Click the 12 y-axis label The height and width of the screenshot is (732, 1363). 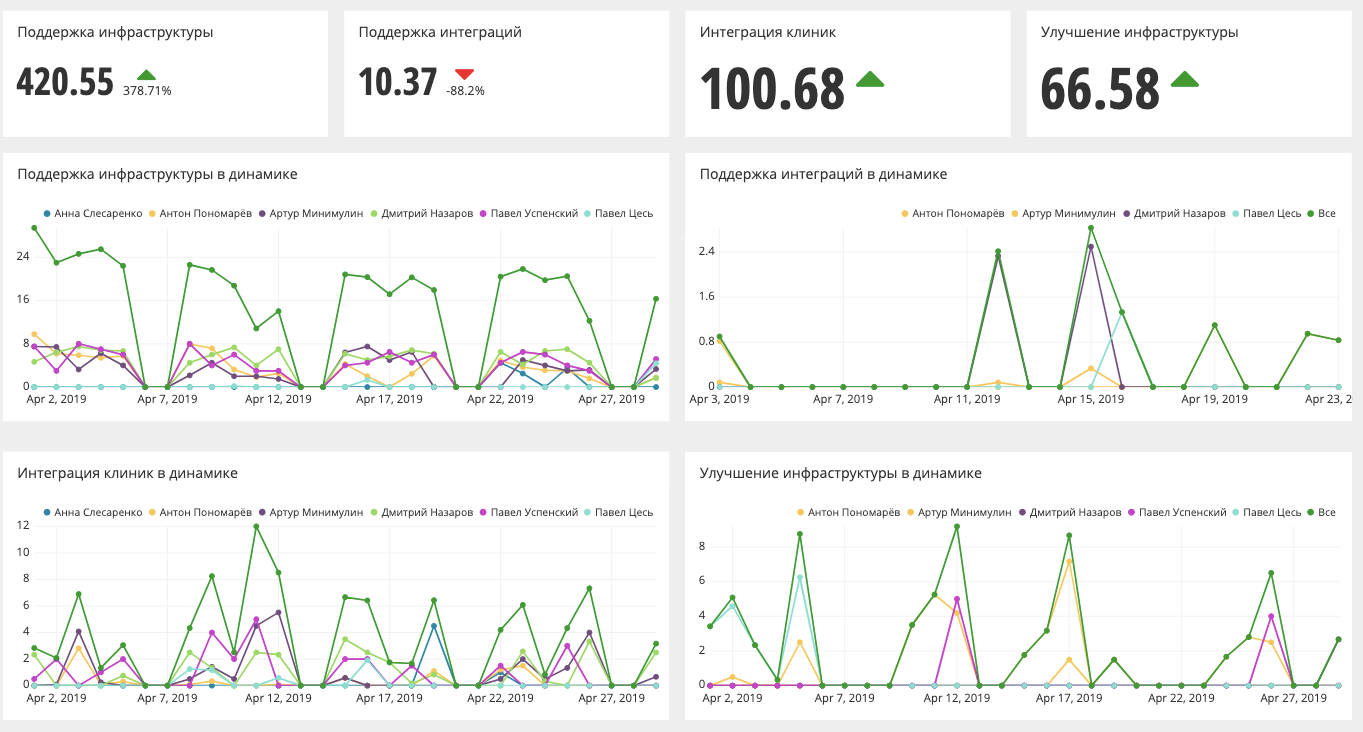coord(23,525)
